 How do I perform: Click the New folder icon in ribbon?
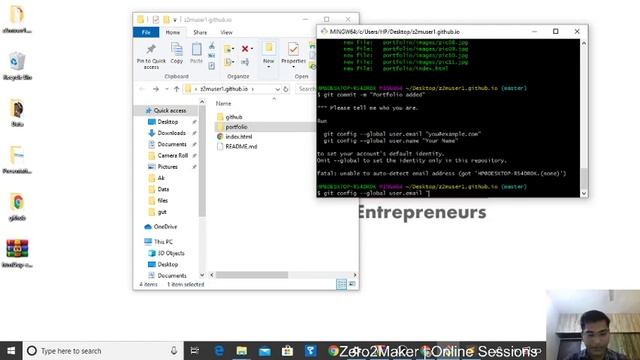pyautogui.click(x=269, y=49)
